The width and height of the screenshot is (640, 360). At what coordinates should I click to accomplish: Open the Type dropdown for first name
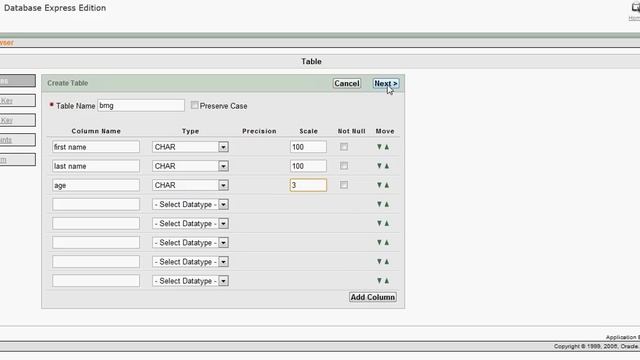(x=190, y=147)
